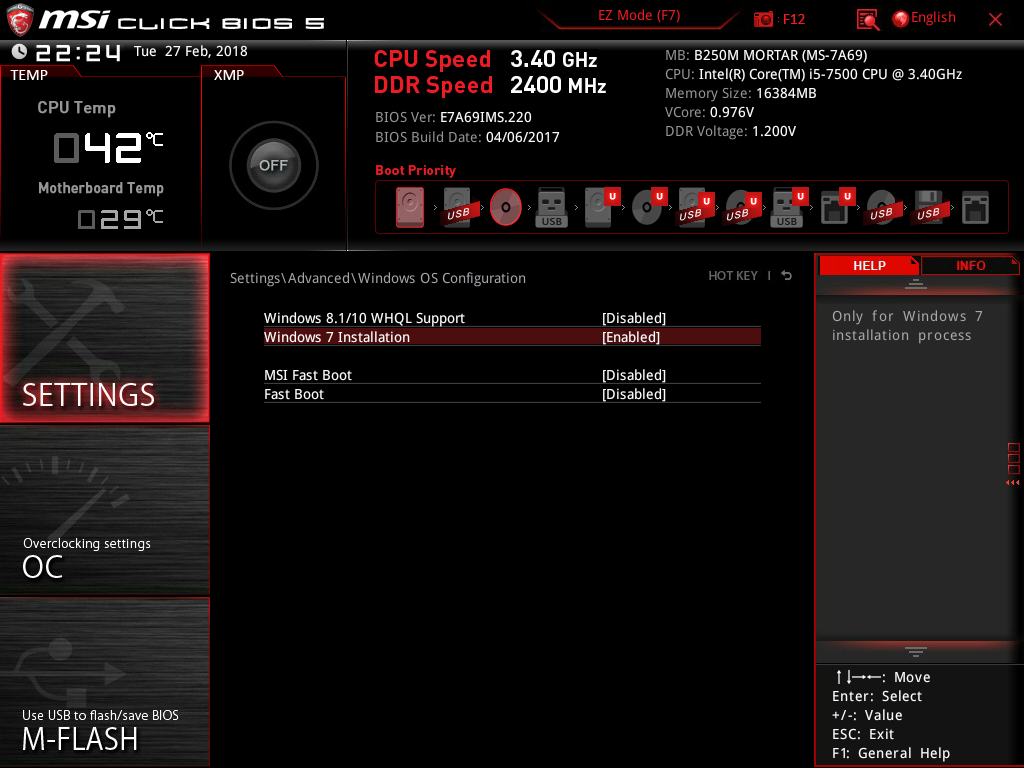Screen dimensions: 1024x768
Task: Click the BIOS Ver E7A69IMS.220 text
Action: tap(453, 118)
